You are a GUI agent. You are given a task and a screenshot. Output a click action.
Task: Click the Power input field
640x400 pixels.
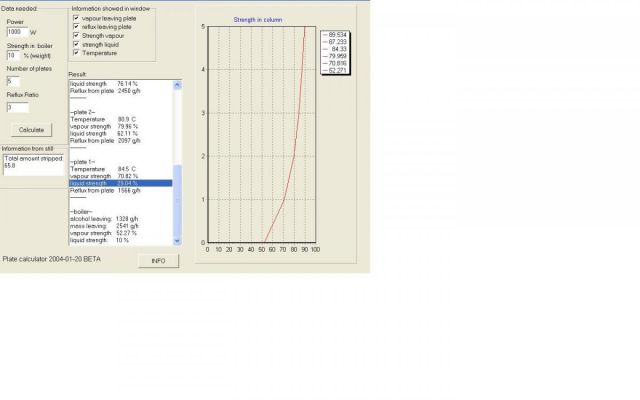pos(19,32)
